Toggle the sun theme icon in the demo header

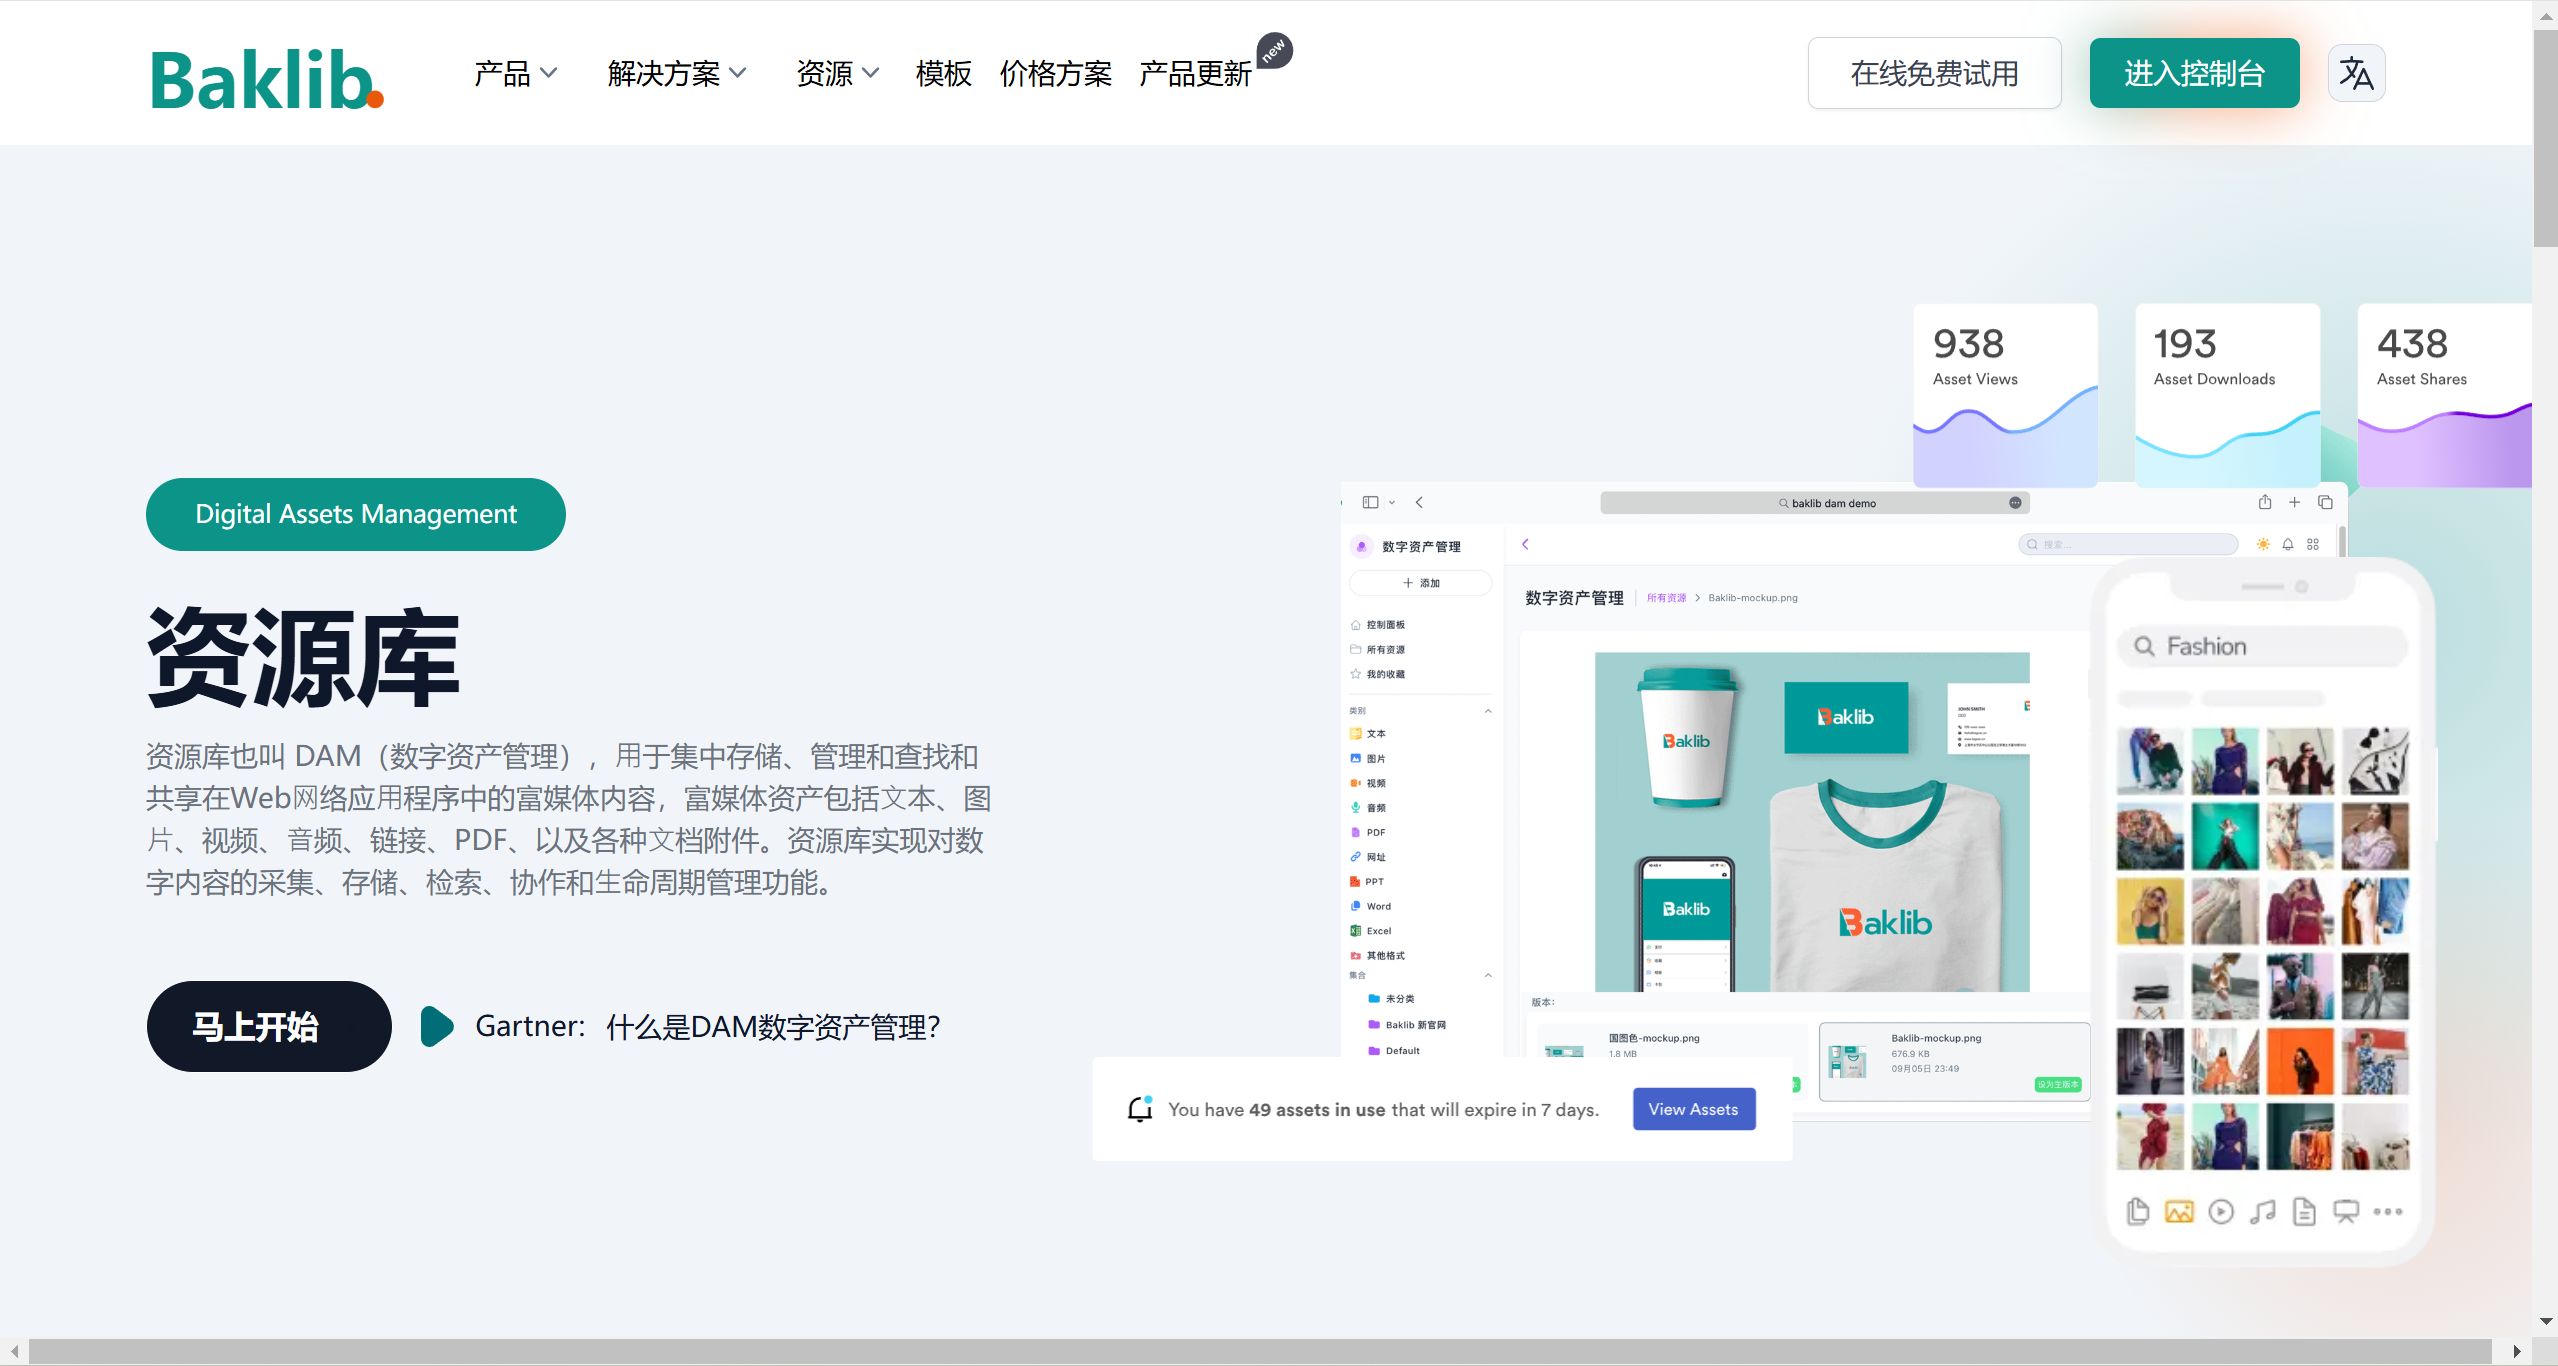tap(2262, 544)
